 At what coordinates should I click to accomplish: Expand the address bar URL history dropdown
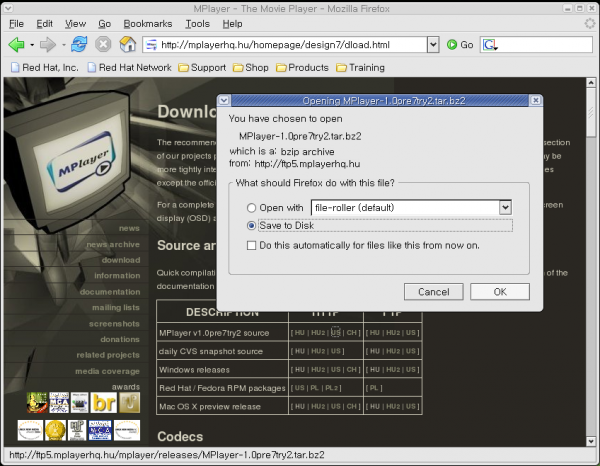[433, 45]
